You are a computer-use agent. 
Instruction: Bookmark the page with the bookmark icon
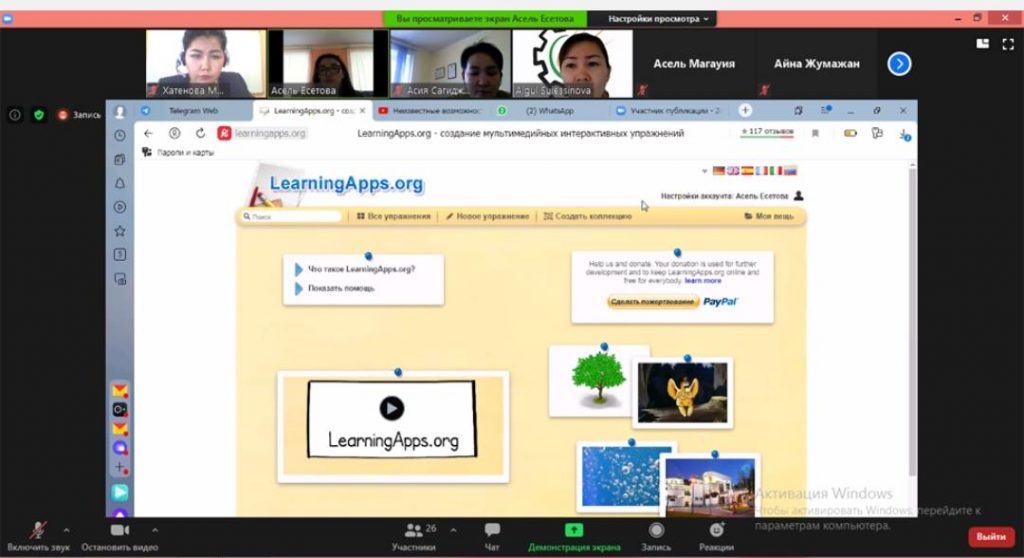[815, 133]
